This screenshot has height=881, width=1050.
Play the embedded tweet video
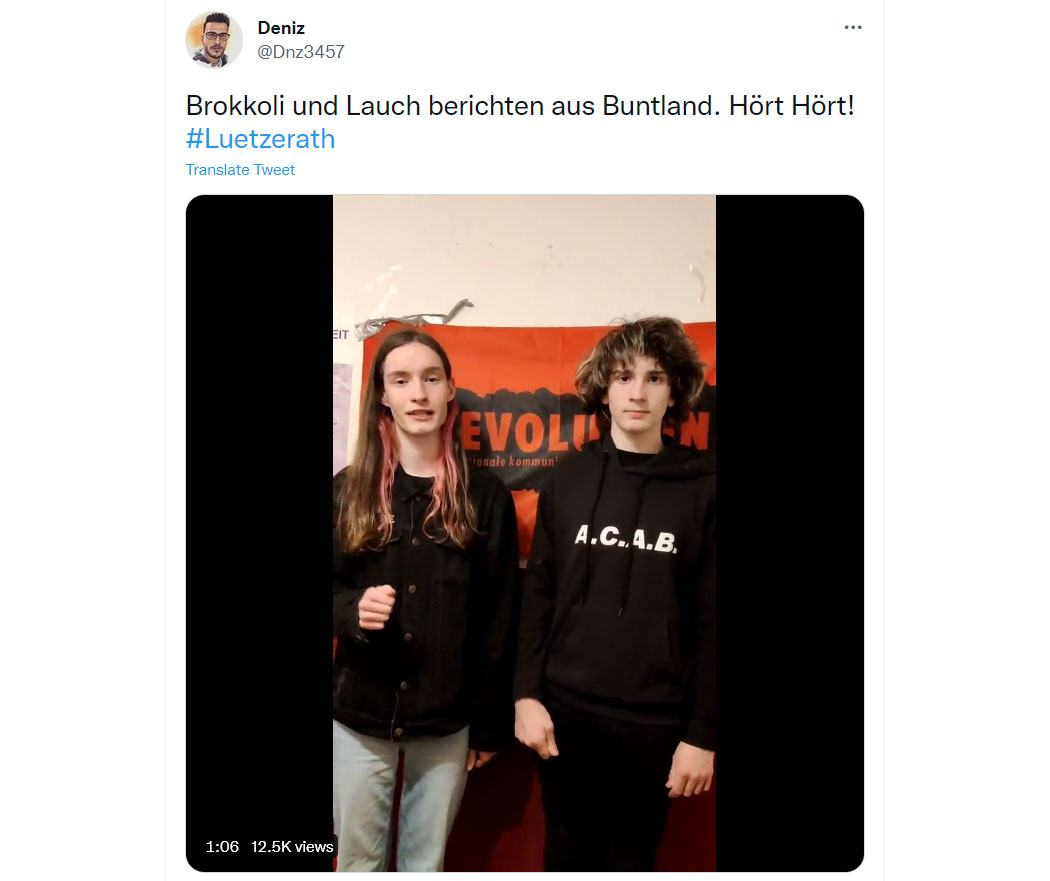524,533
